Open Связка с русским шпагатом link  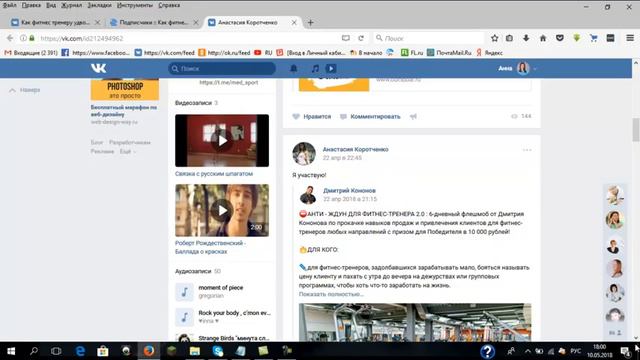tap(214, 174)
